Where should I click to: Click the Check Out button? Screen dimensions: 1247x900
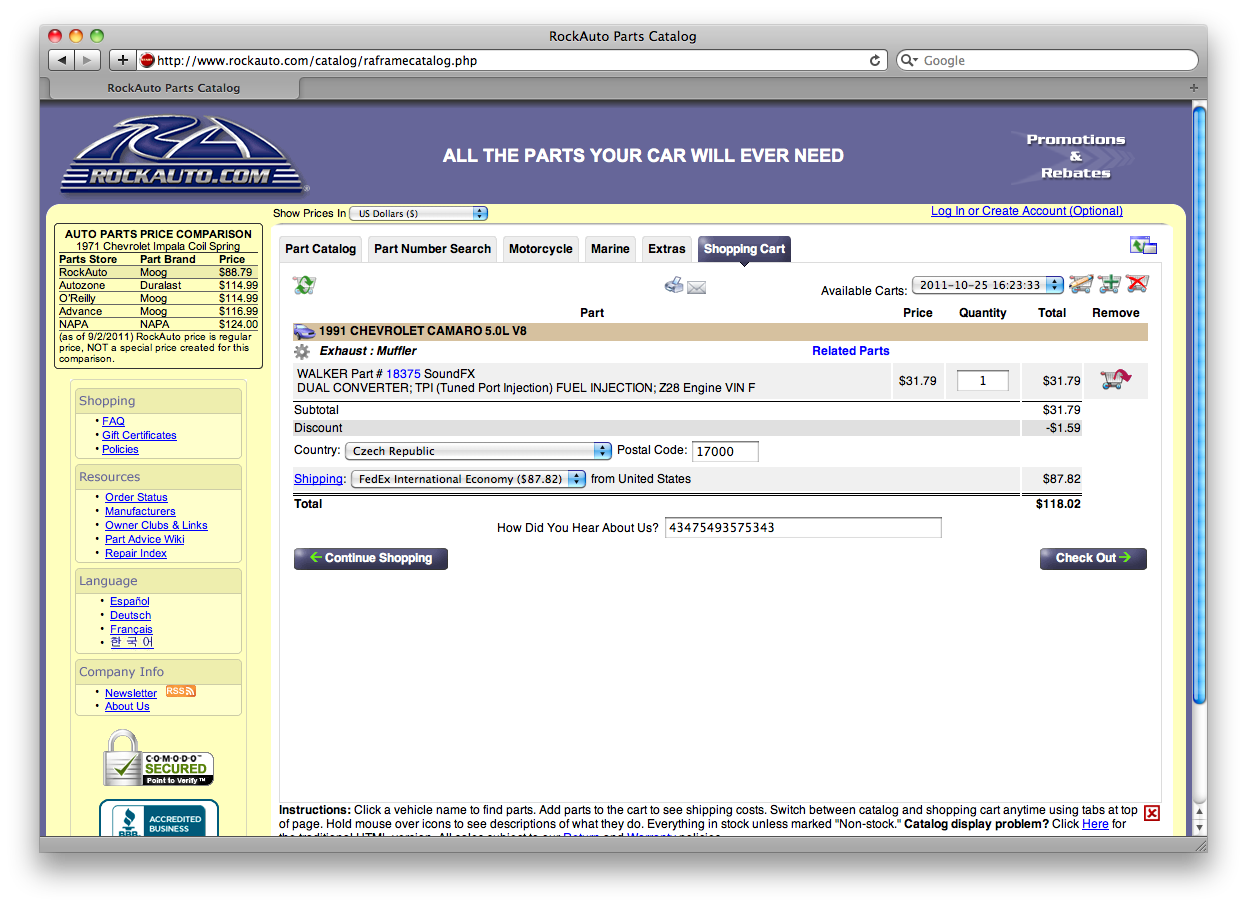click(x=1093, y=558)
